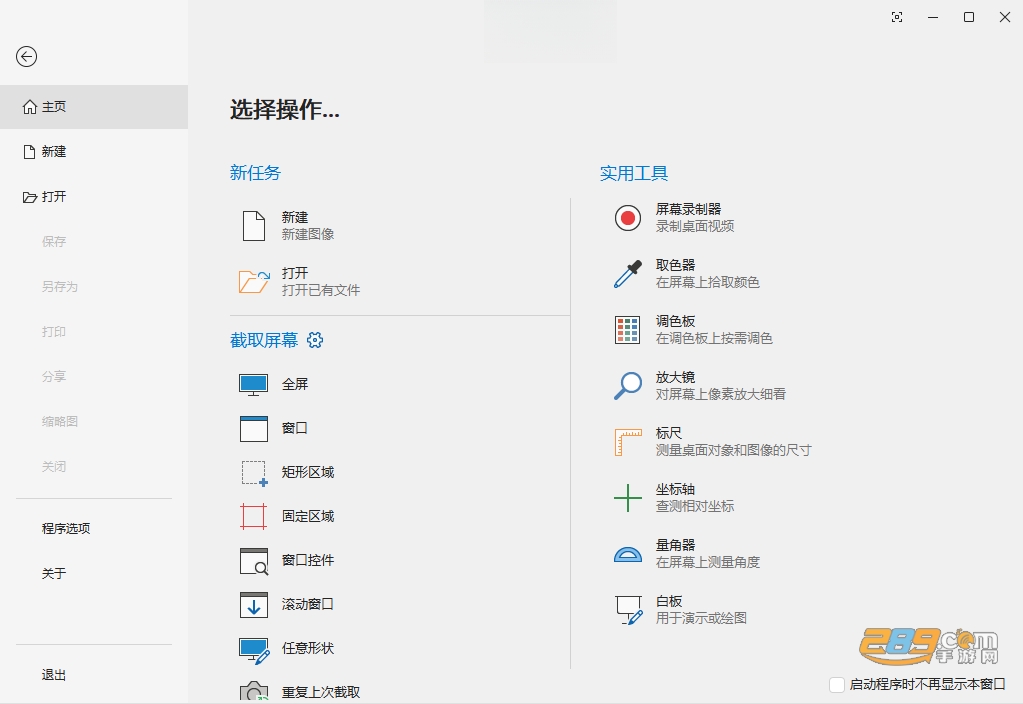Click the 全屏 capture label
The height and width of the screenshot is (704, 1023).
pos(295,384)
